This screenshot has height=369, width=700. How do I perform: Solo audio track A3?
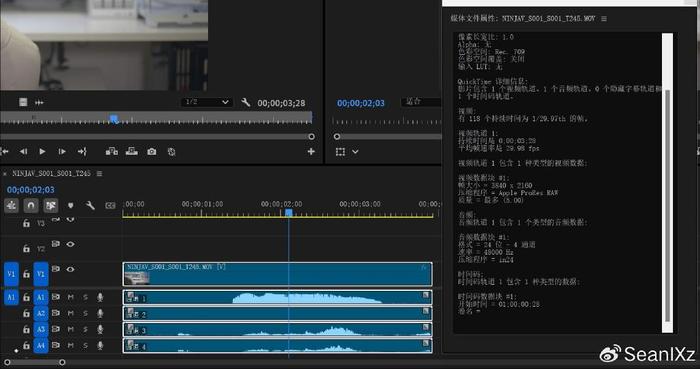click(85, 329)
